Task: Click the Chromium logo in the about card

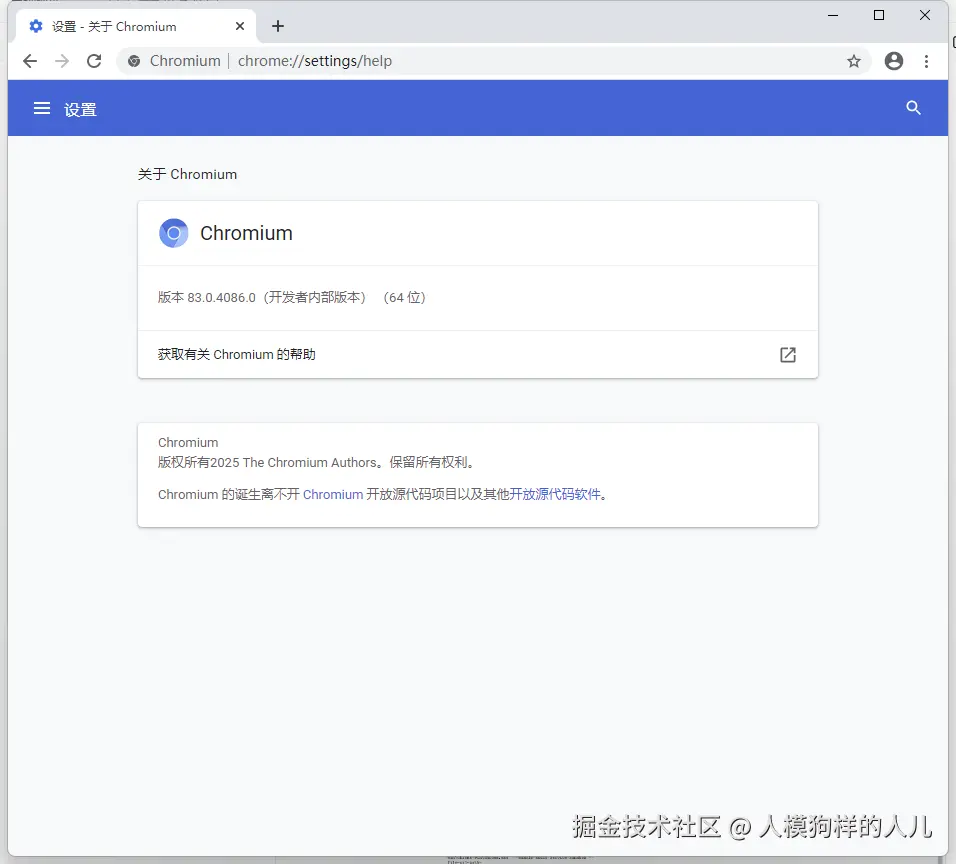Action: (174, 233)
